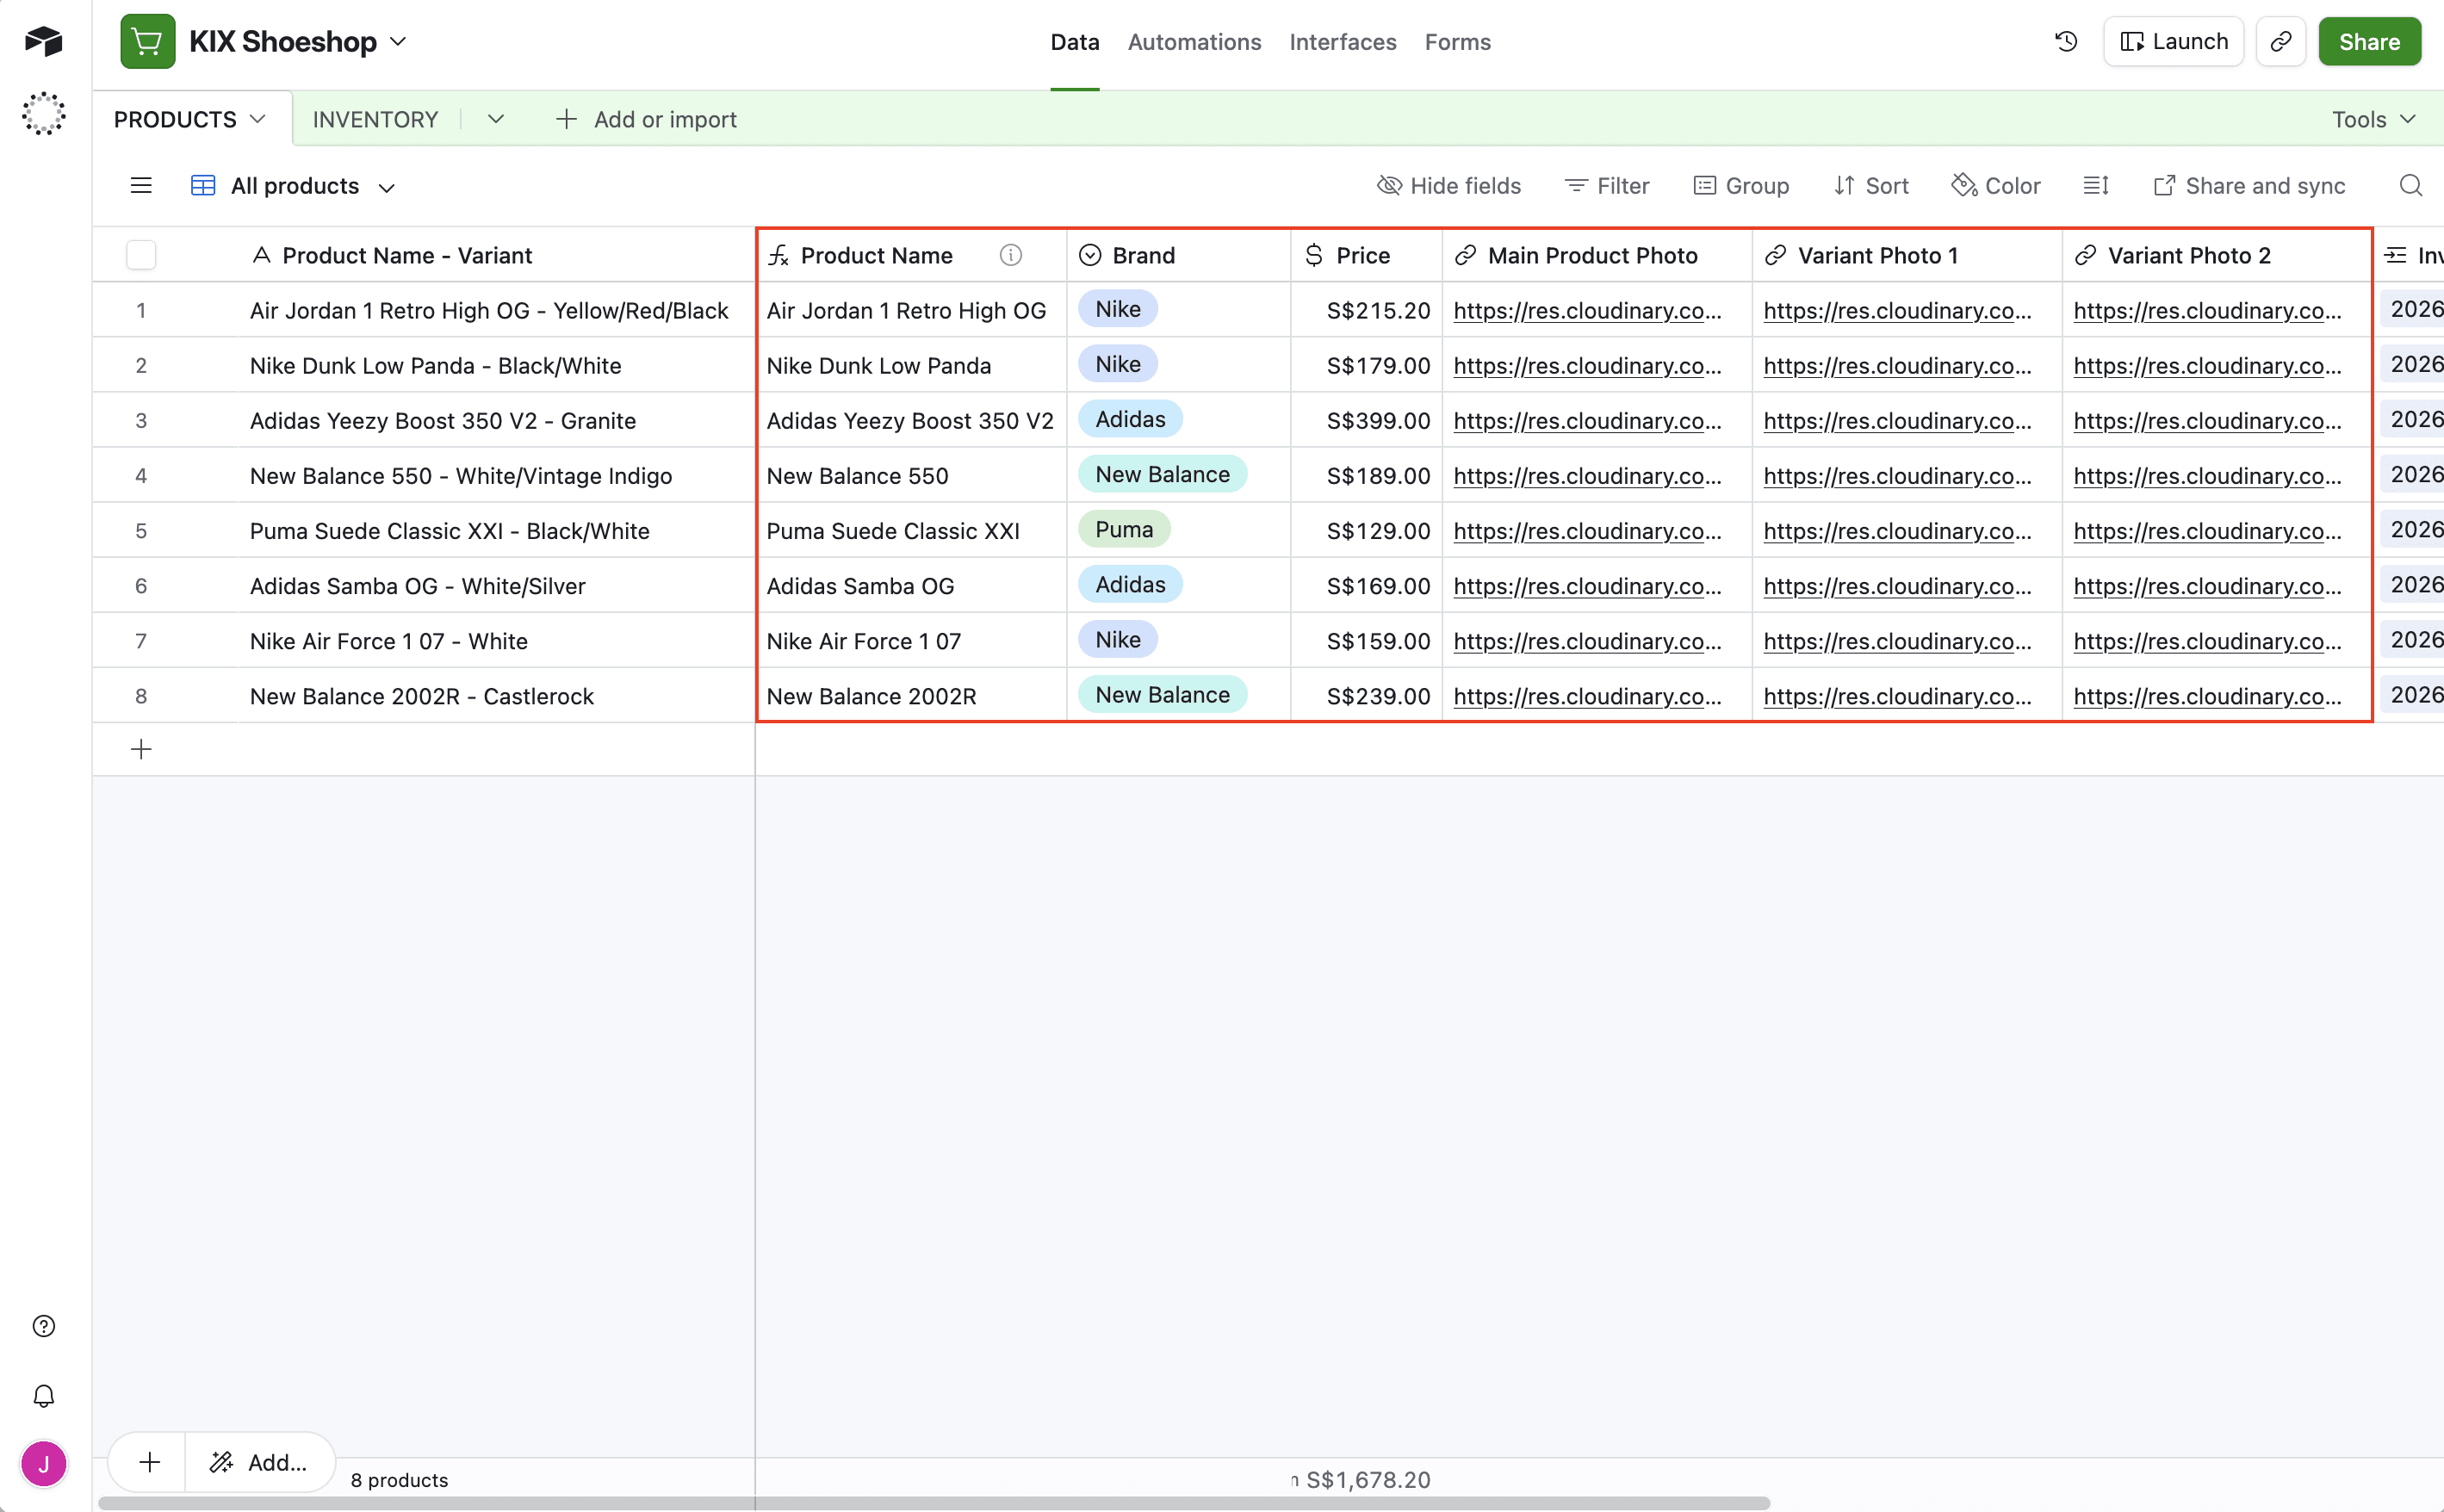2444x1512 pixels.
Task: Select the checkbox on row 1
Action: click(x=142, y=310)
